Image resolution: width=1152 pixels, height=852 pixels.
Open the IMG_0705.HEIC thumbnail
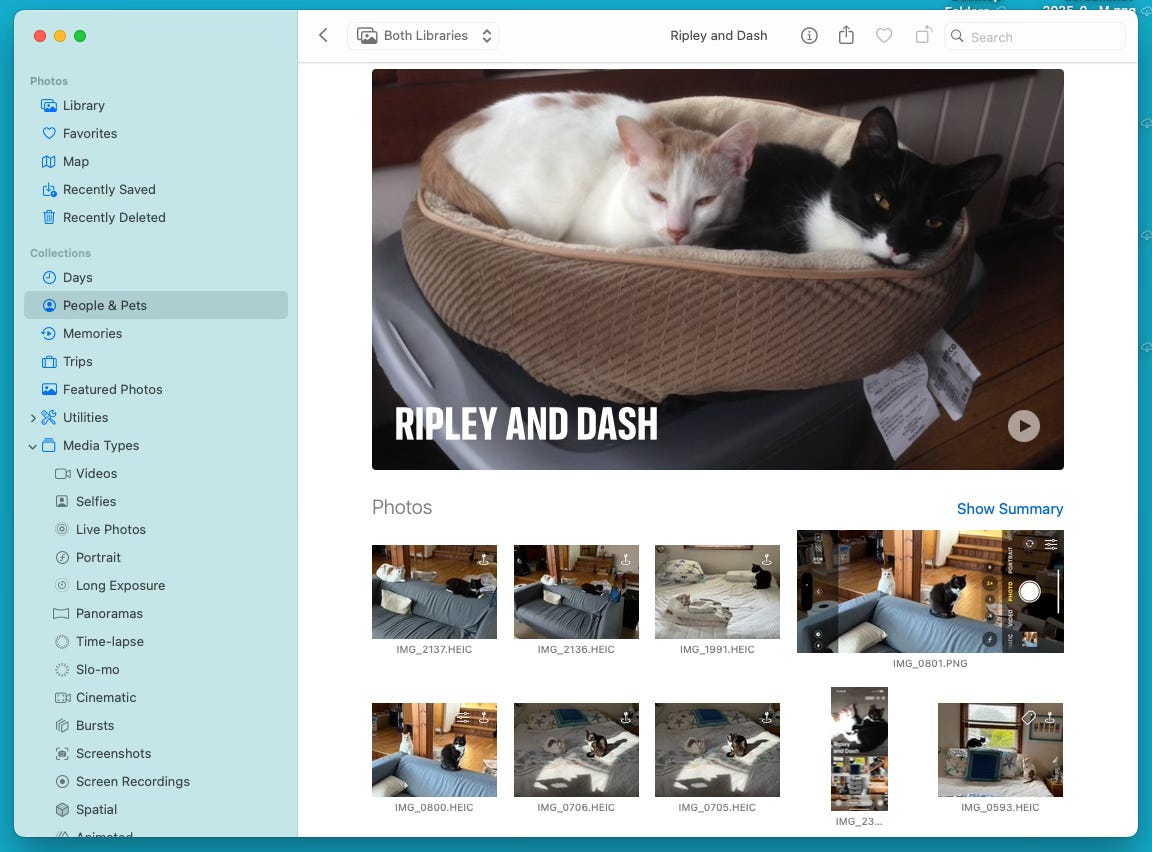click(717, 750)
